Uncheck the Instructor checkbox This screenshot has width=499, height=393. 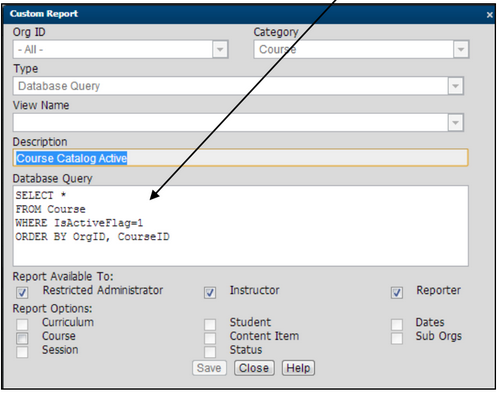point(210,293)
